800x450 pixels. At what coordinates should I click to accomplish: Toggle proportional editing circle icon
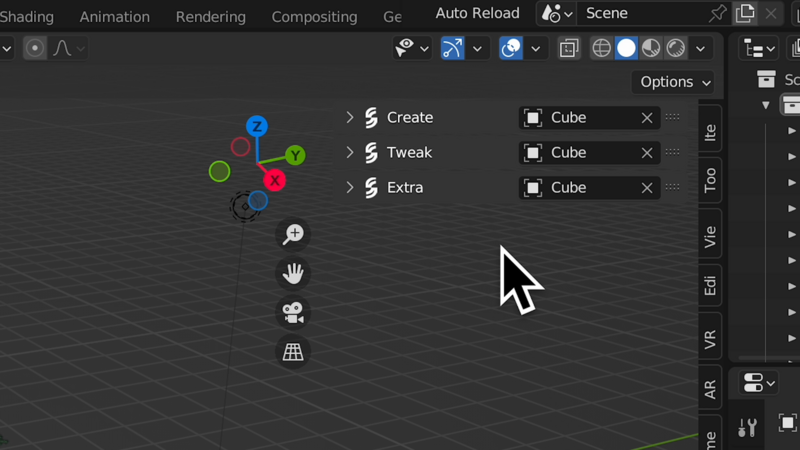(35, 48)
